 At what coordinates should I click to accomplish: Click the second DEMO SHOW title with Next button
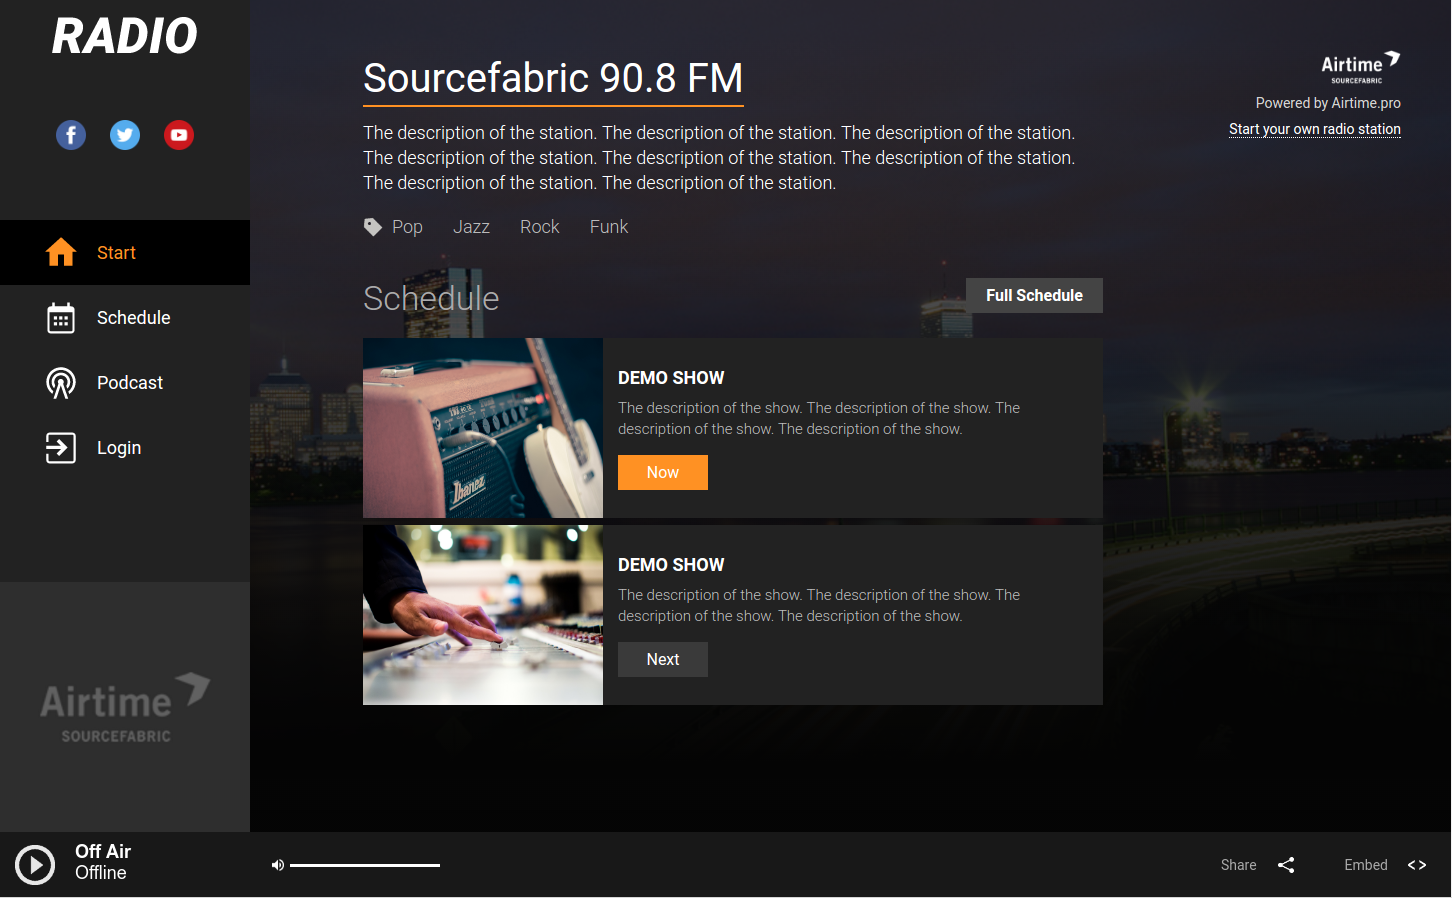671,565
